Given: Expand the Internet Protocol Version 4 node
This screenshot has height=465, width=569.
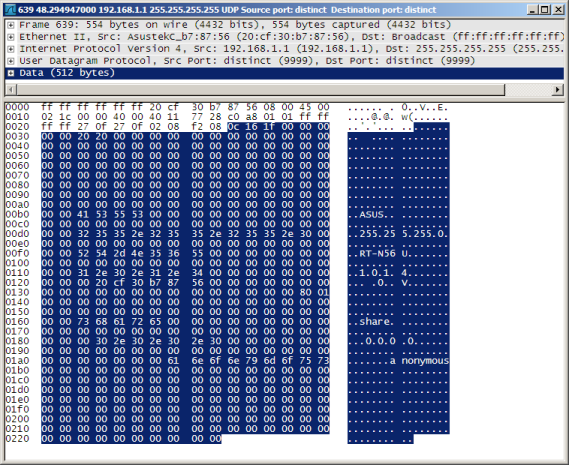Looking at the screenshot, I should pyautogui.click(x=11, y=49).
